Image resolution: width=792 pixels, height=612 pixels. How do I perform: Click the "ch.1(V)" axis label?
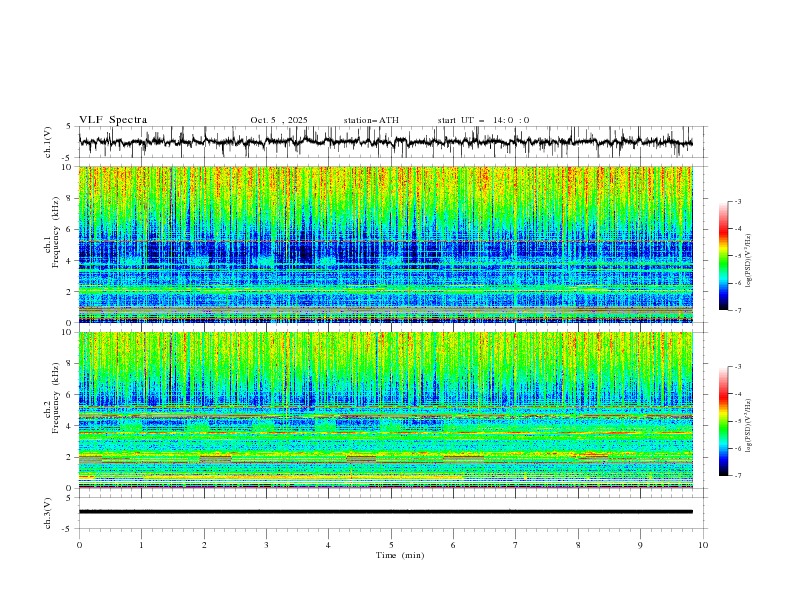click(x=48, y=142)
